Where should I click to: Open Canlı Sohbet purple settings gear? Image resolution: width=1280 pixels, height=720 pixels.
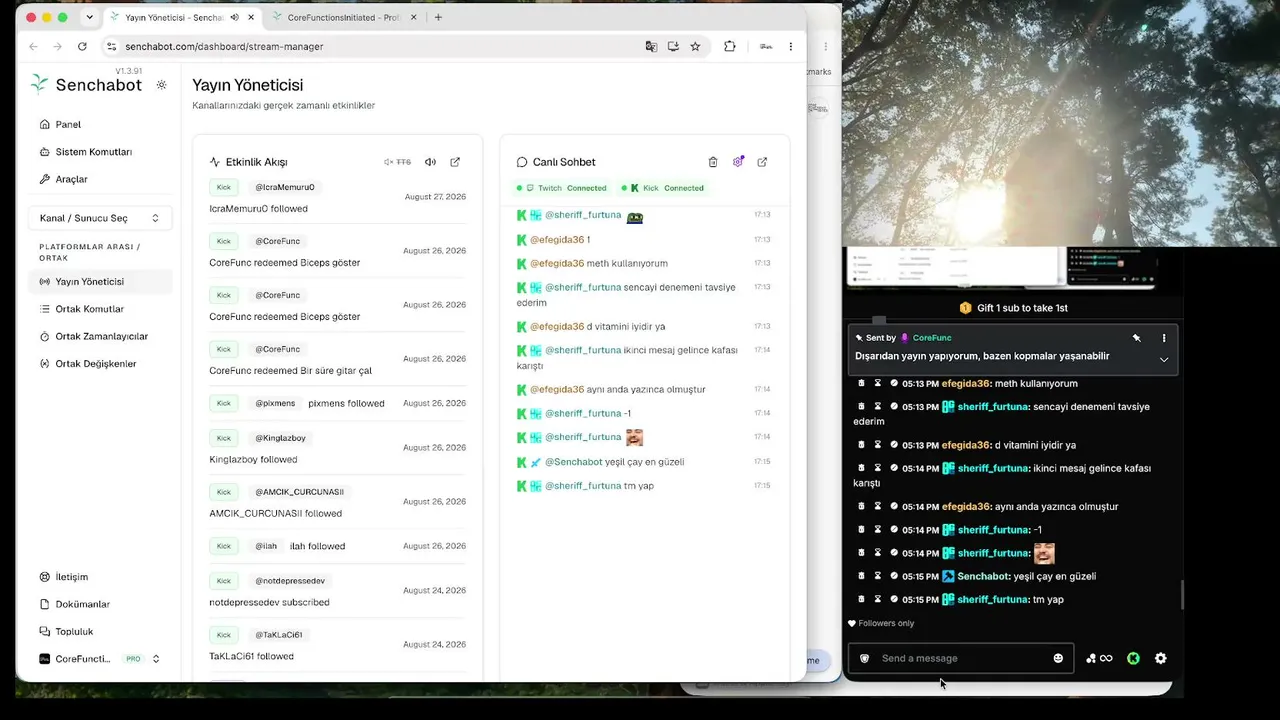click(738, 162)
